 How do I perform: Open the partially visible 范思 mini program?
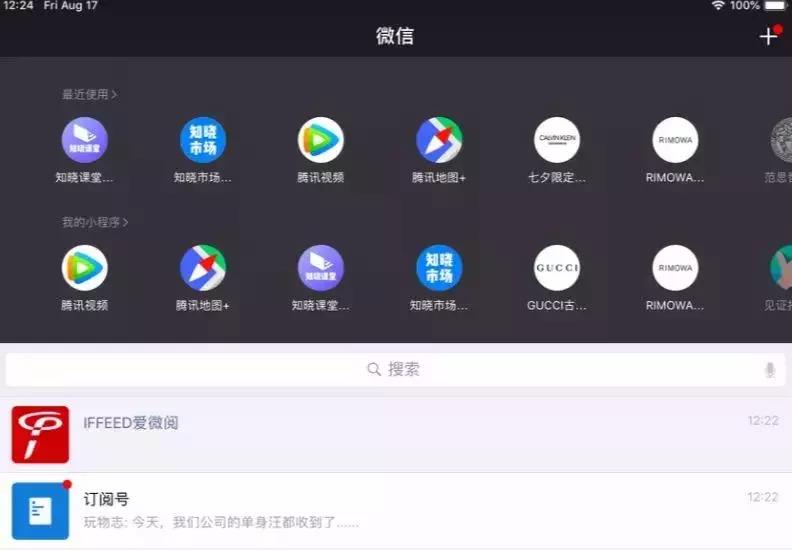click(x=782, y=140)
